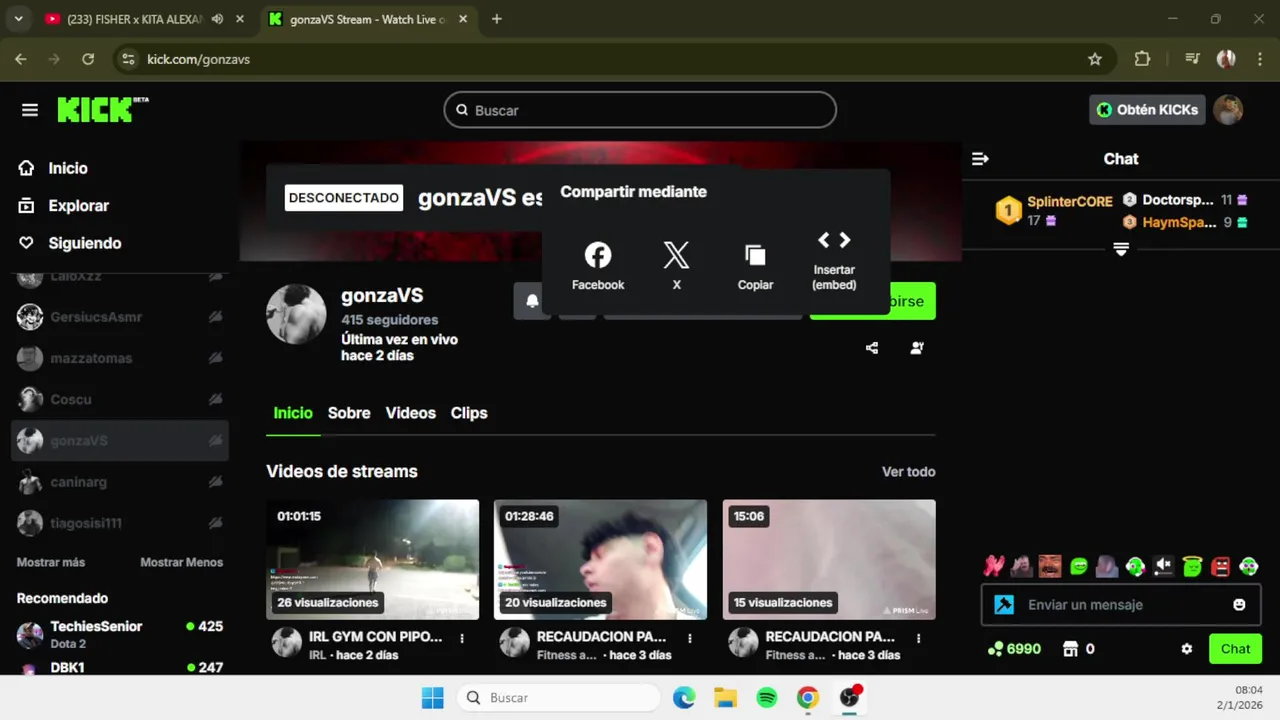Choose Insertar (embed) share option
This screenshot has height=720, width=1280.
pos(834,260)
